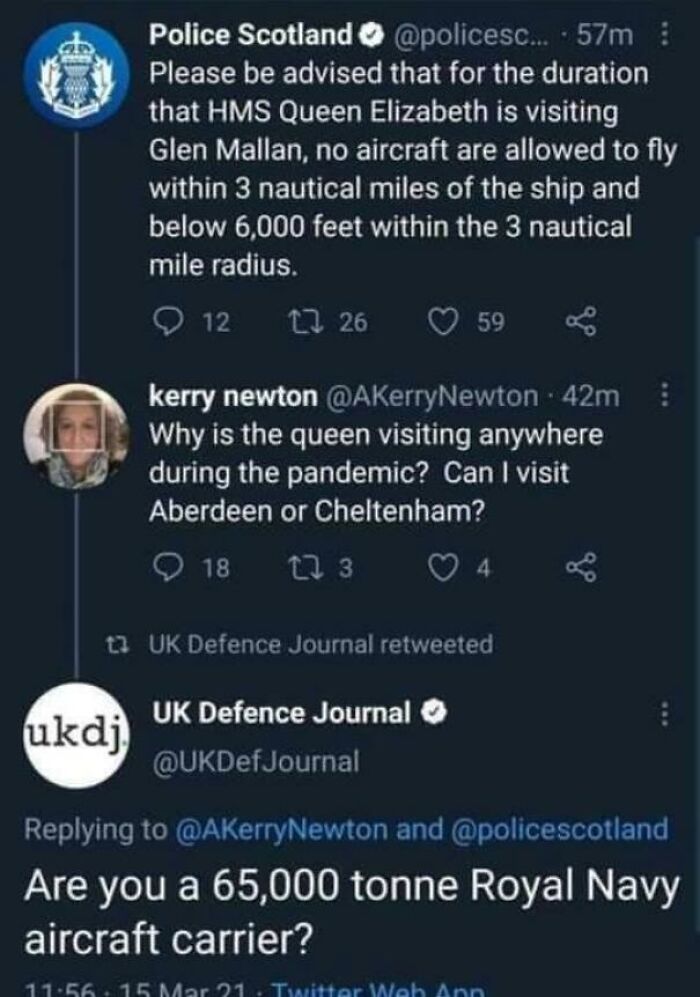
Task: Reply to kerry newton's tweet
Action: click(166, 569)
